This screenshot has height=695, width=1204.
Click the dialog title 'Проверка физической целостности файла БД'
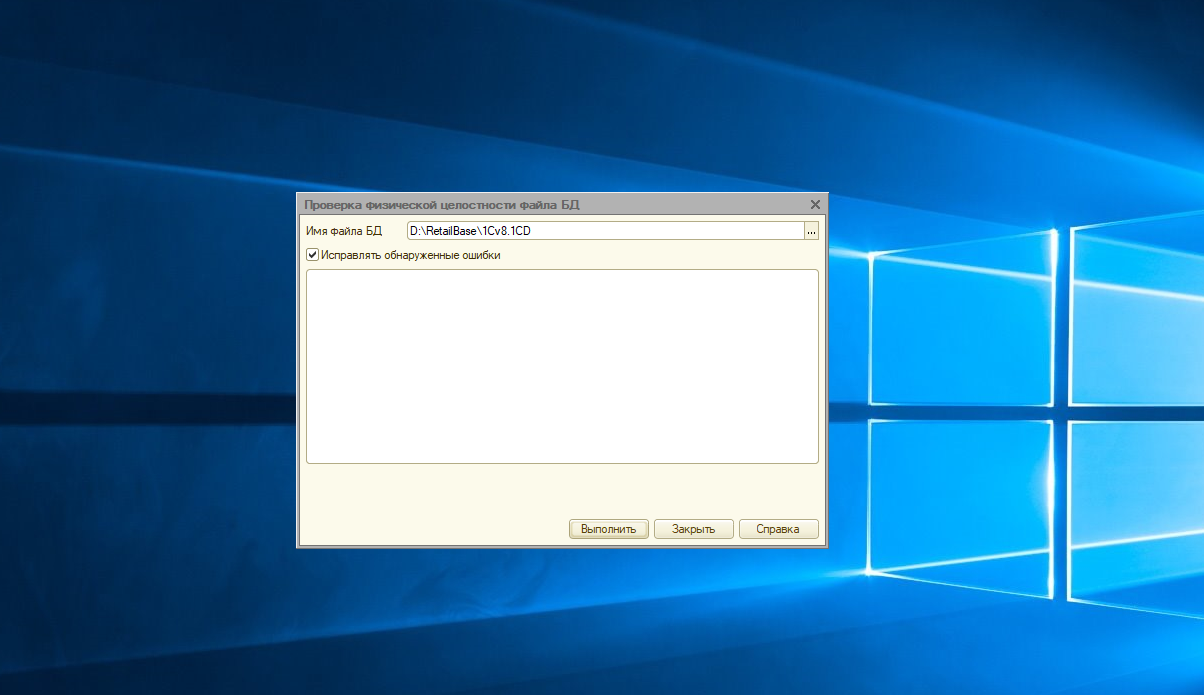[441, 204]
